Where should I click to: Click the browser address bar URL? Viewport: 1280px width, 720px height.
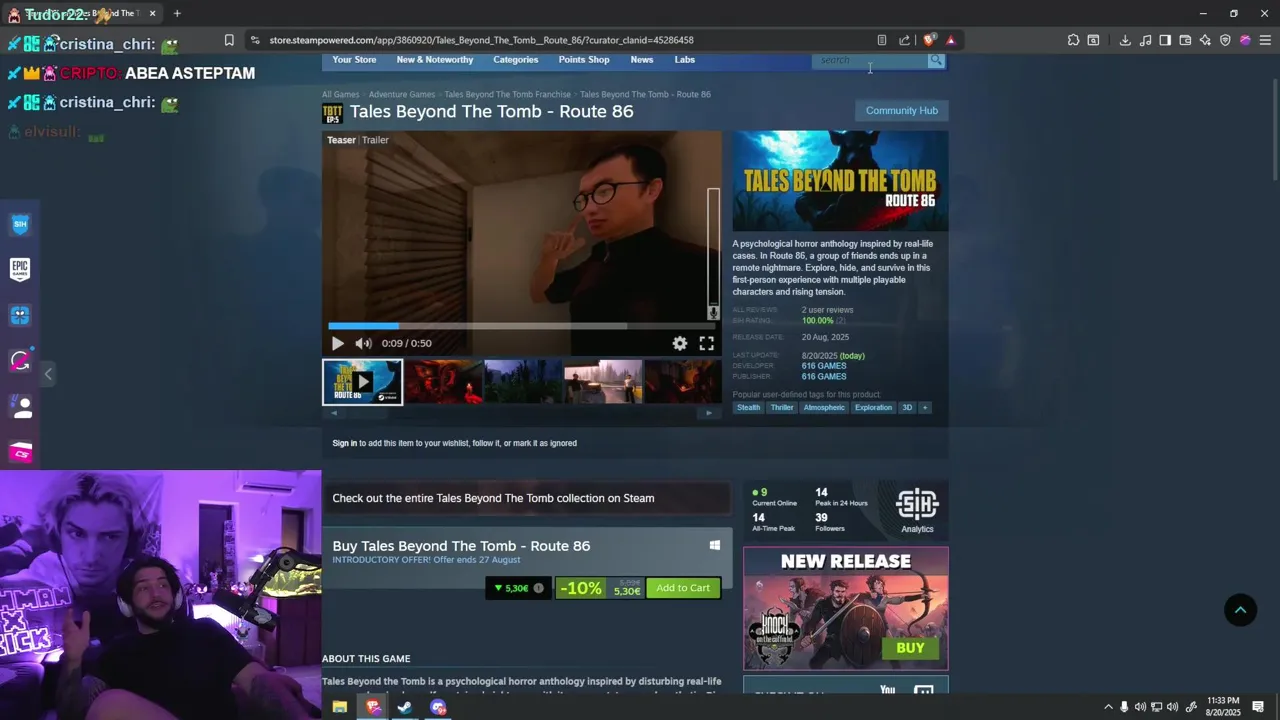(481, 40)
